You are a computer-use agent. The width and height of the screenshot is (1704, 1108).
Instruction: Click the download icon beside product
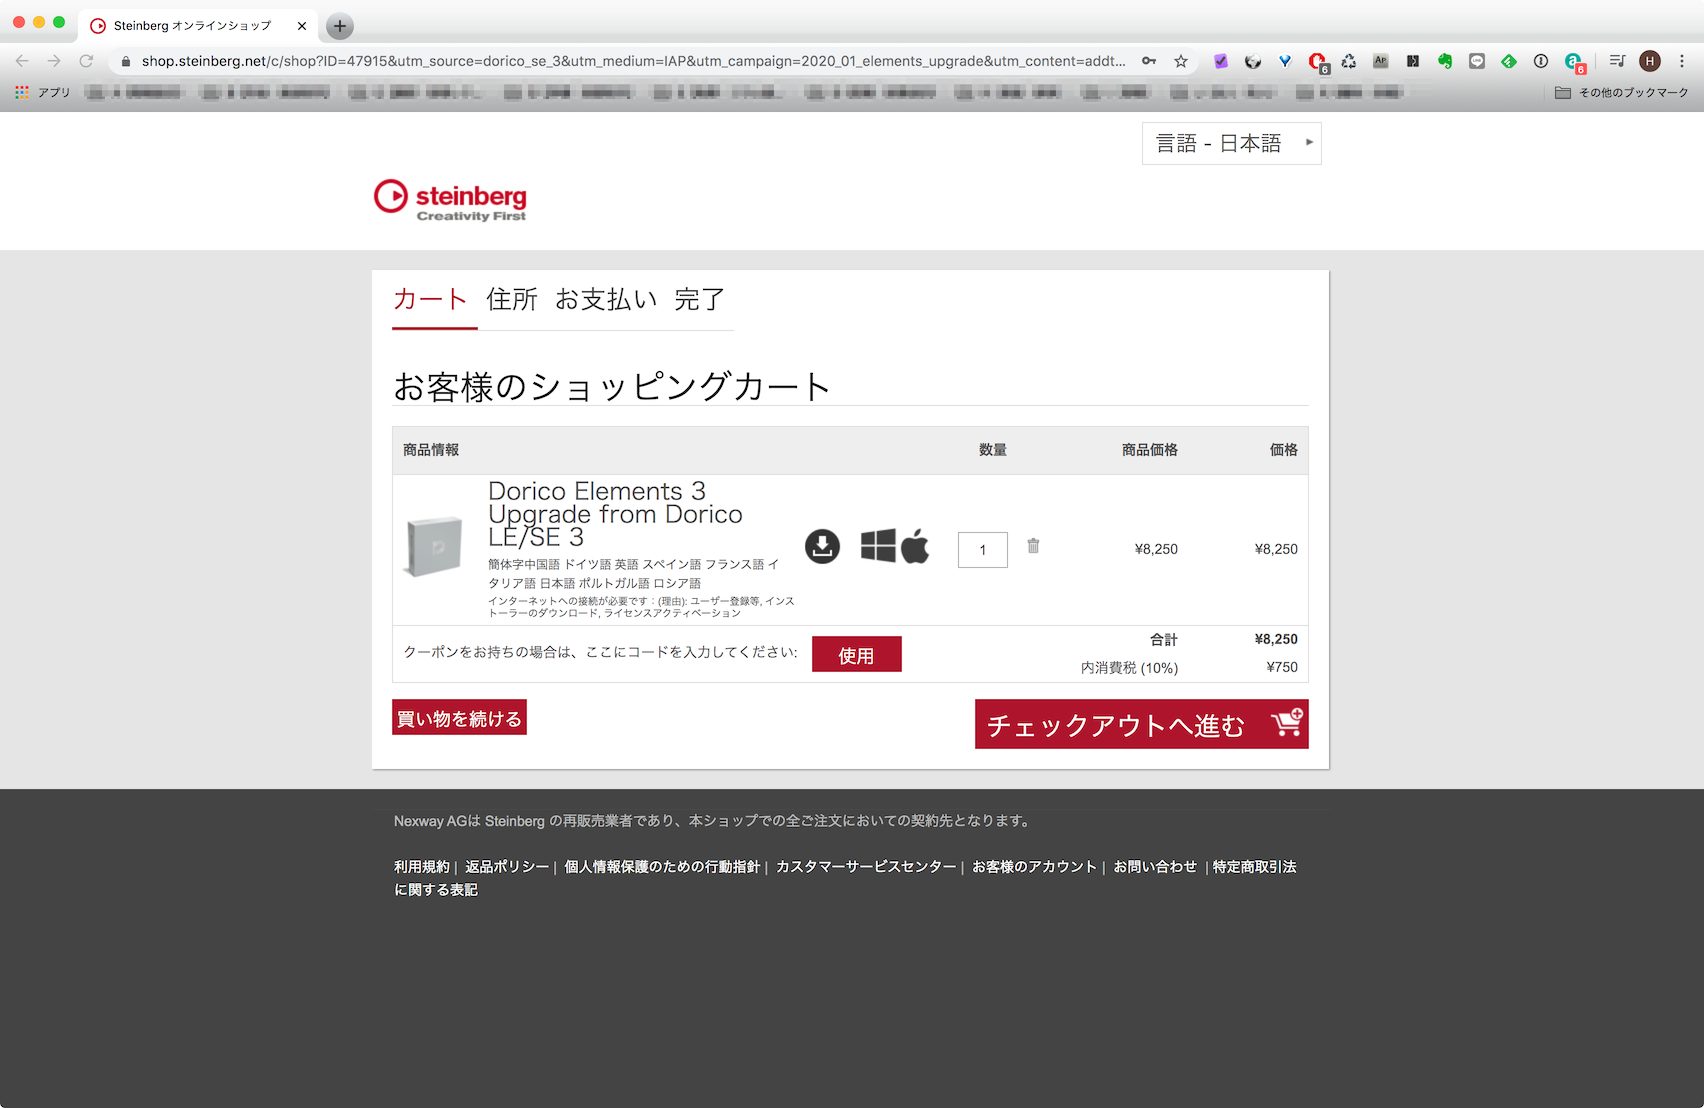(x=822, y=546)
